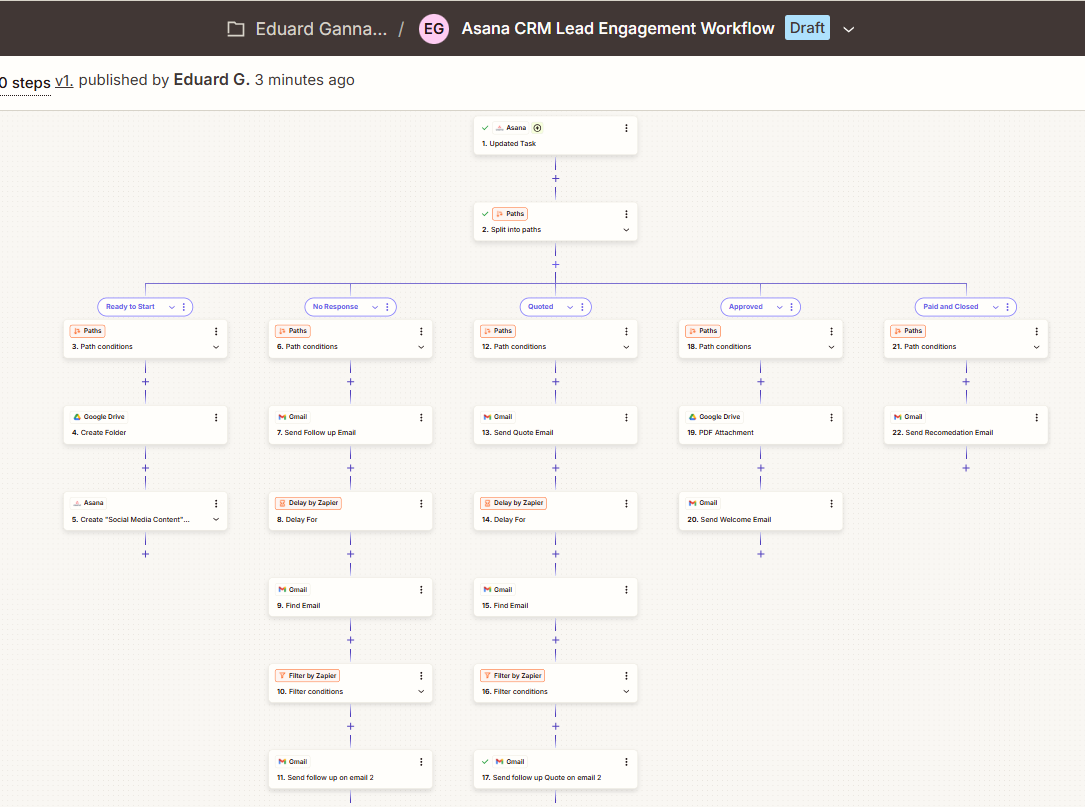Open options menu for Create Social Media Content step
The image size is (1085, 807).
[x=216, y=504]
